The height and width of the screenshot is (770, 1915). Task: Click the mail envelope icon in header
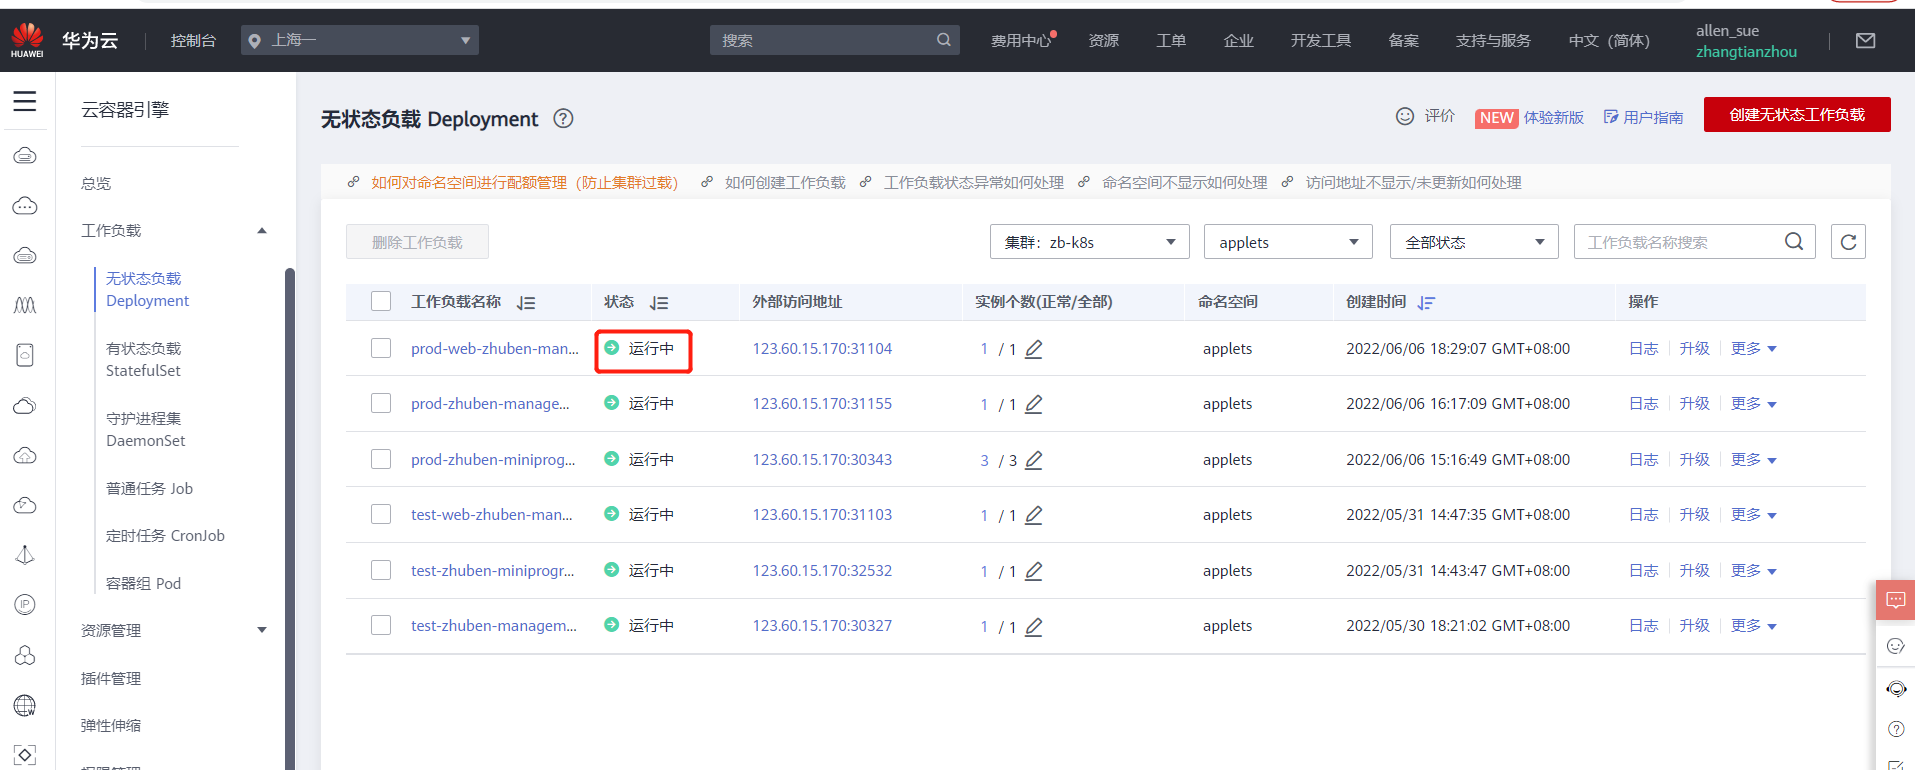point(1865,41)
